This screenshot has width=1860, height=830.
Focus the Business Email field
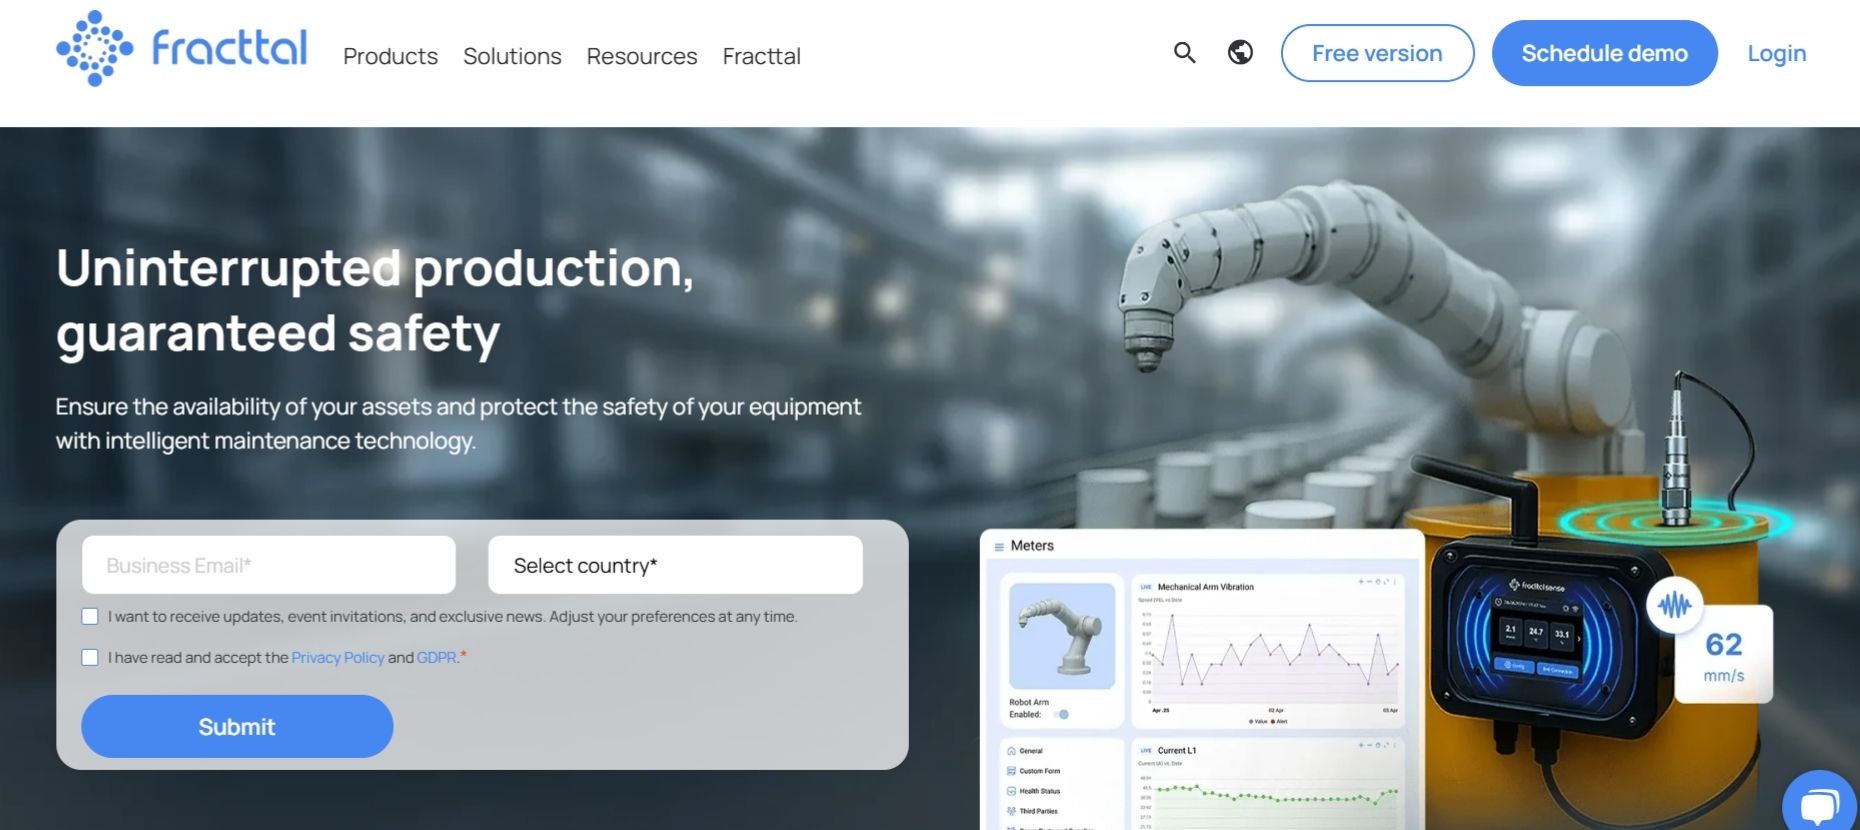pyautogui.click(x=269, y=565)
